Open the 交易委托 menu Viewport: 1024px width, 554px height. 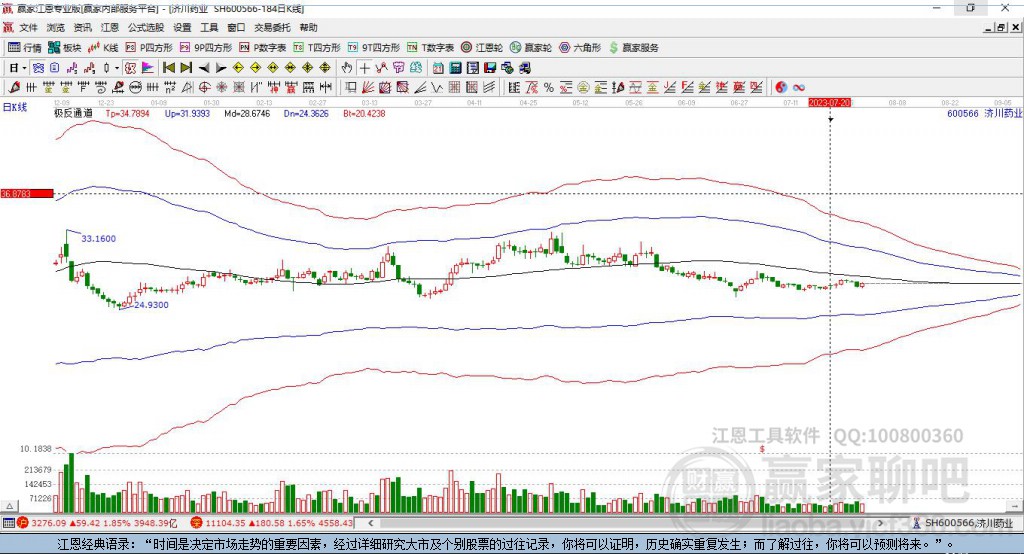point(272,27)
